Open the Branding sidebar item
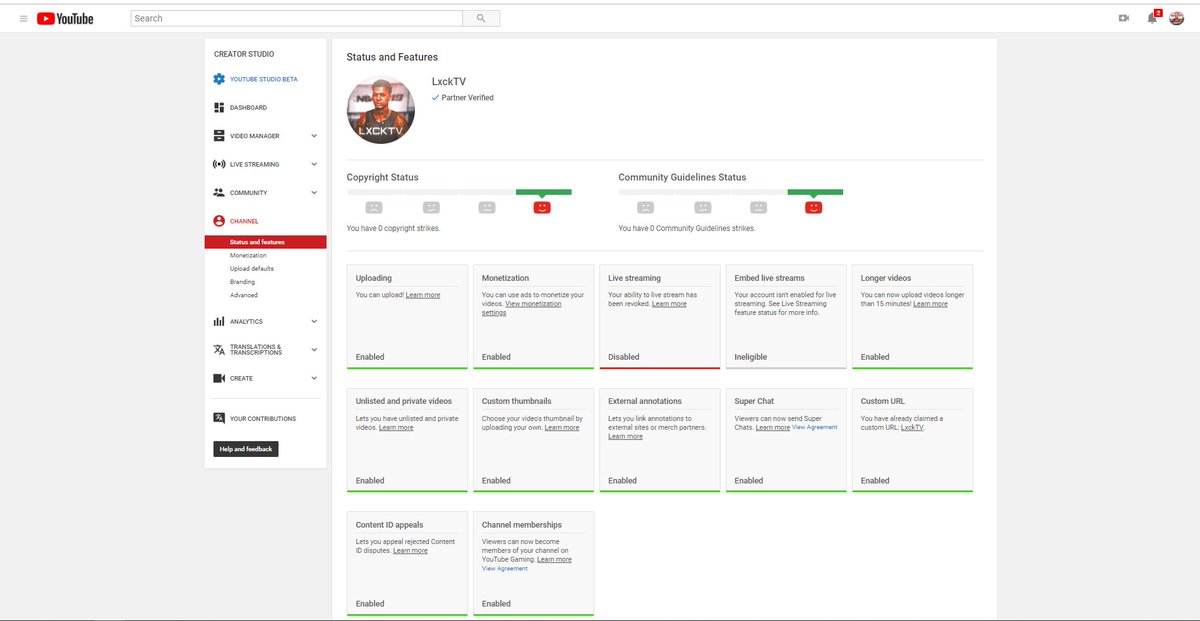 [x=242, y=282]
